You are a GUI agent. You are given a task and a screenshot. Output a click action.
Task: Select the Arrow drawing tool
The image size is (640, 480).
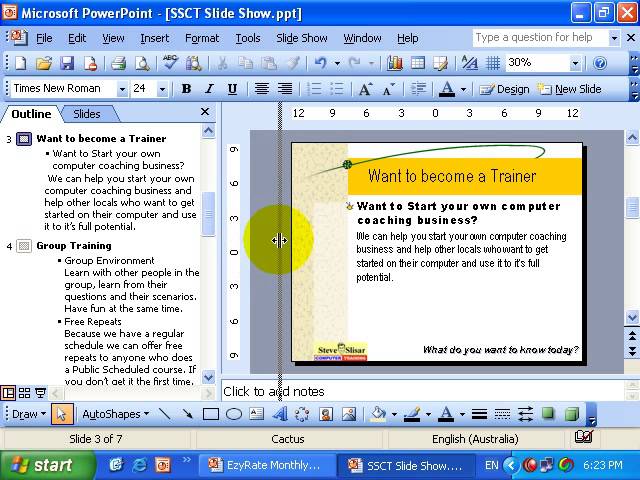[x=187, y=414]
